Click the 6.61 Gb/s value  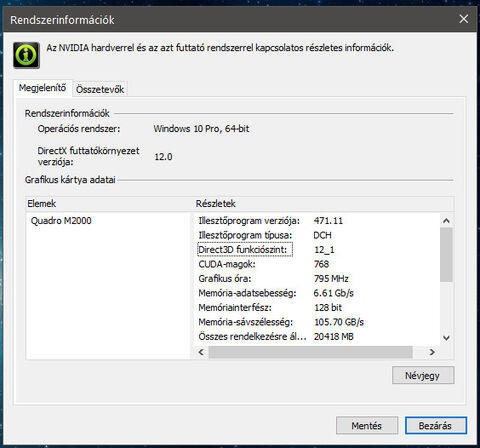point(334,293)
